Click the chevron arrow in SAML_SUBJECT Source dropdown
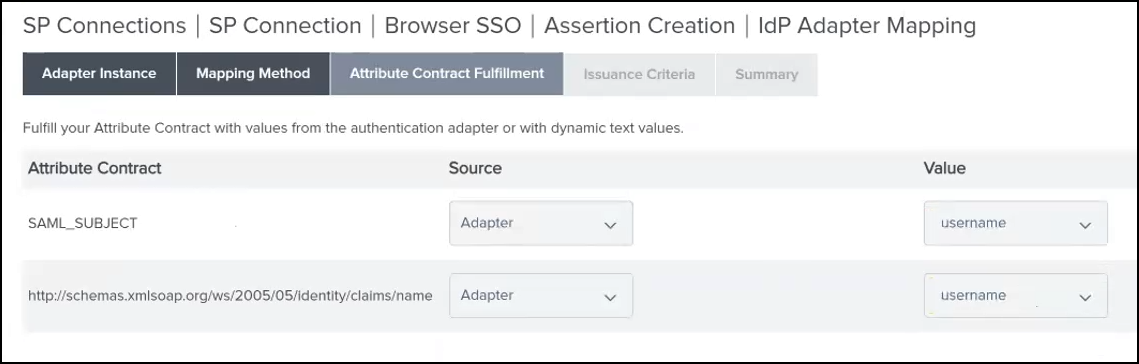Viewport: 1139px width, 364px height. 610,225
